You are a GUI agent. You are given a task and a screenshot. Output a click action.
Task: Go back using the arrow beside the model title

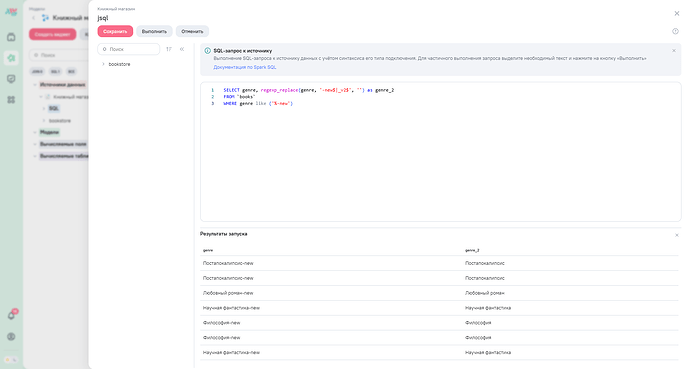tap(33, 18)
